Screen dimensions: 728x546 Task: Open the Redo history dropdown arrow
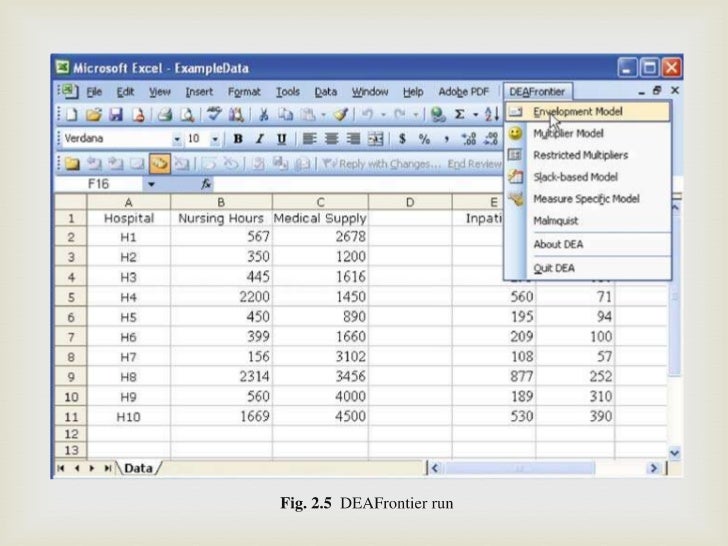point(416,114)
